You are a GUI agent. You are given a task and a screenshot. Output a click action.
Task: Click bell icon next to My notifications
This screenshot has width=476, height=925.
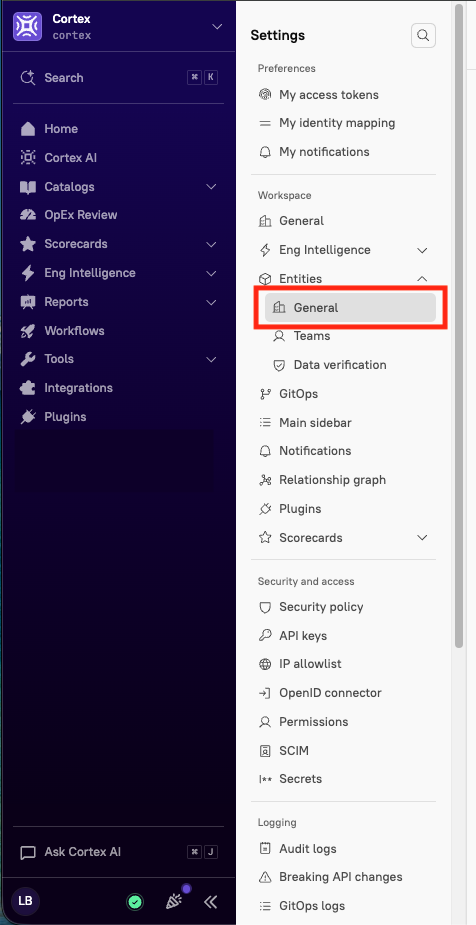(x=265, y=152)
